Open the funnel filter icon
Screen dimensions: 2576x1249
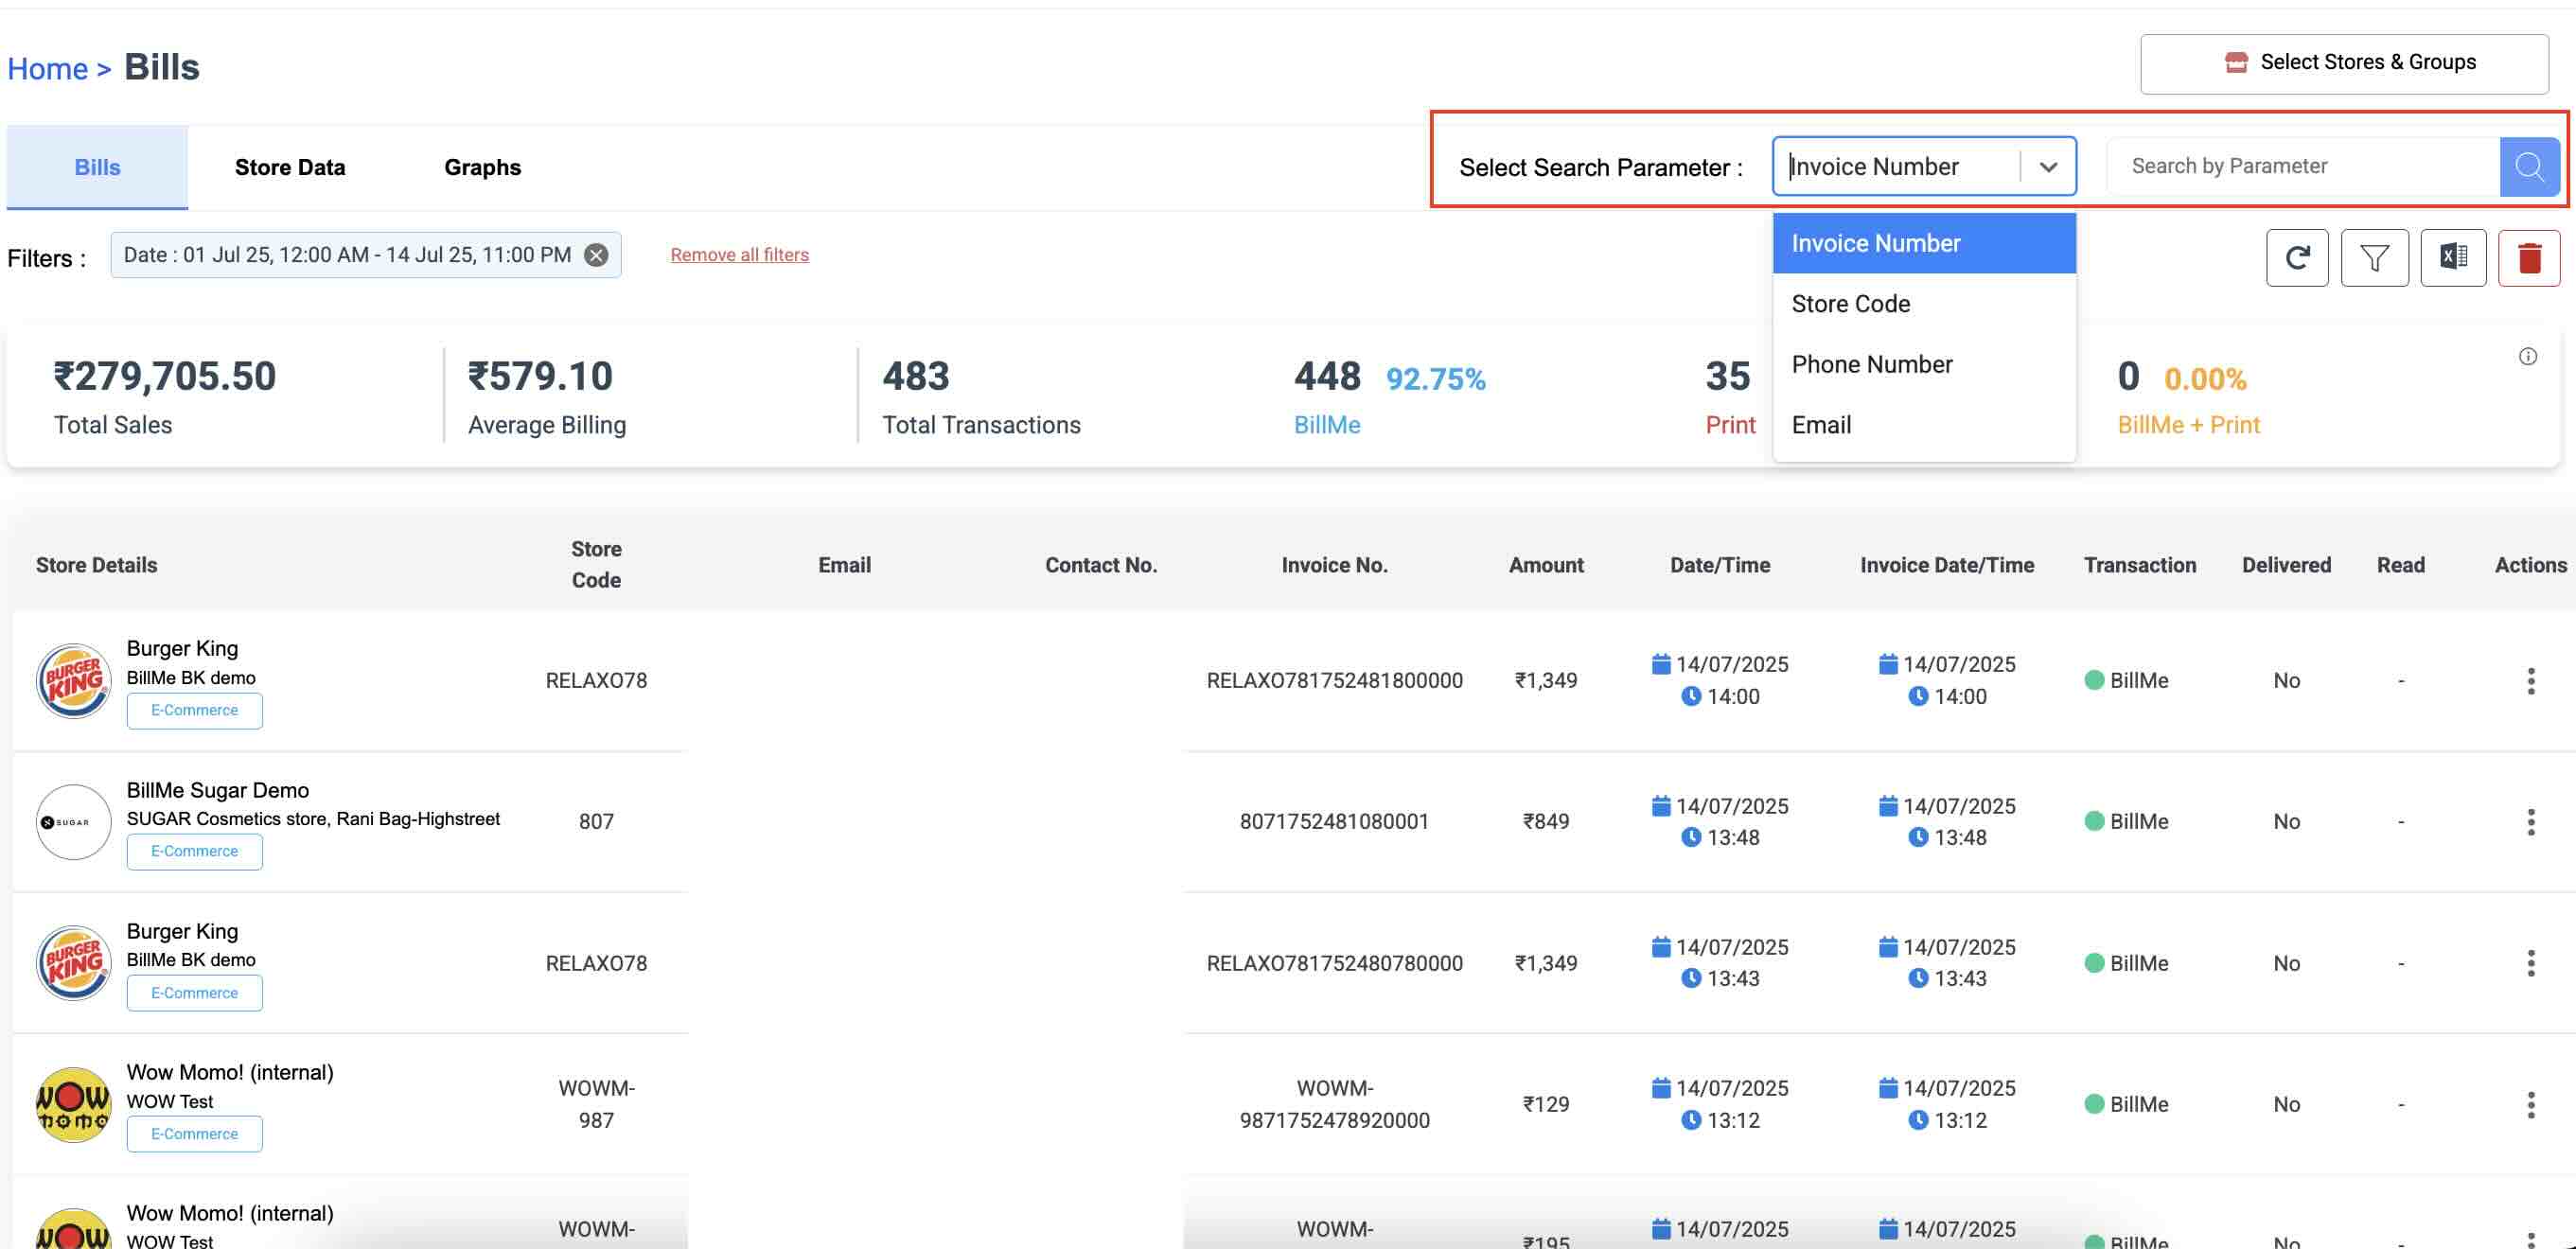pos(2374,258)
